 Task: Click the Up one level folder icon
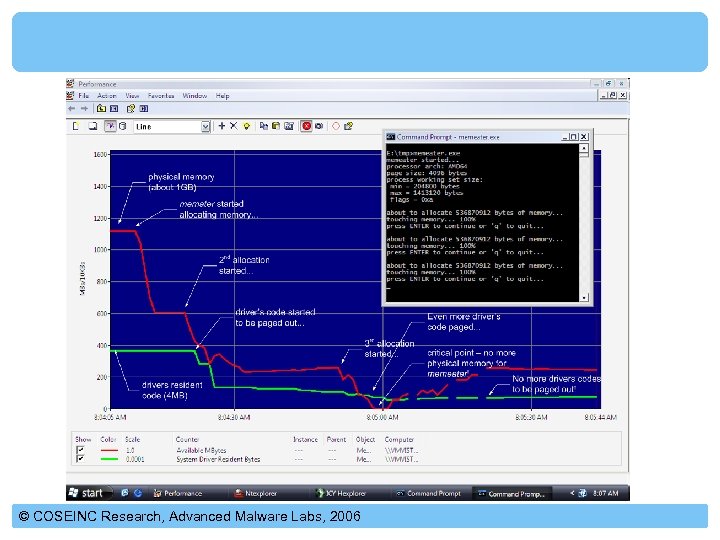(x=101, y=108)
